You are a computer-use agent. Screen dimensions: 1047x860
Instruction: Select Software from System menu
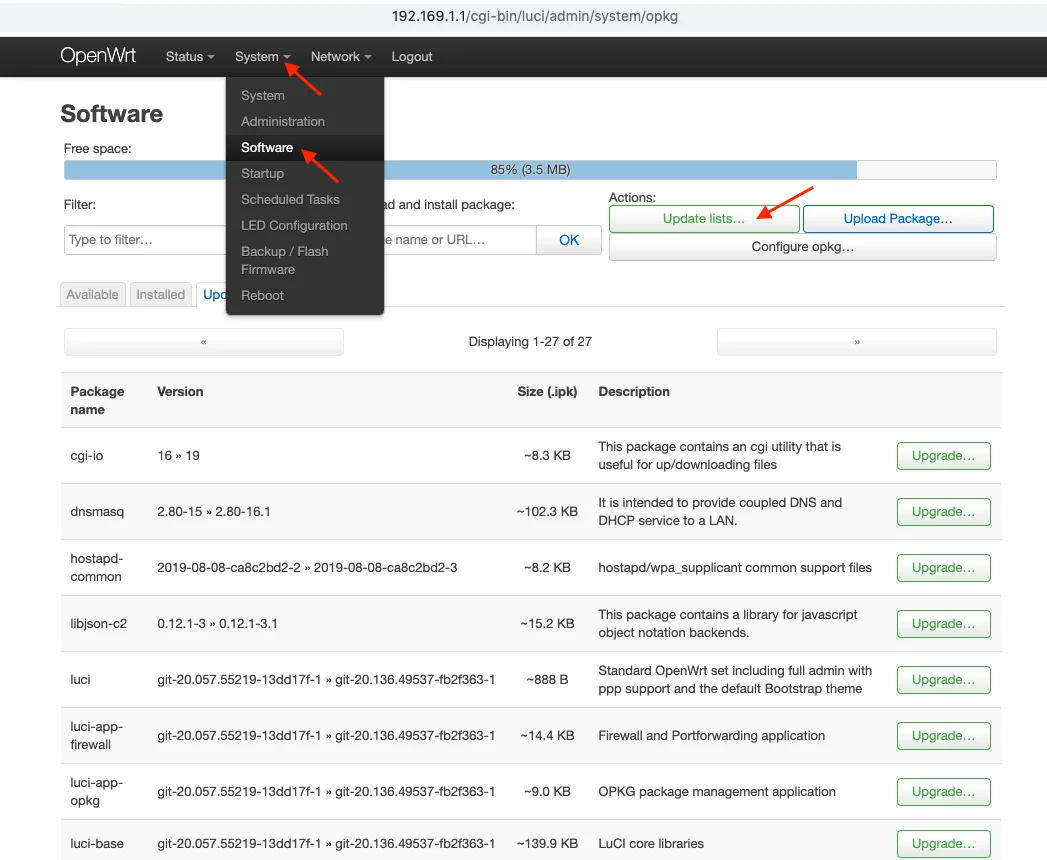(x=267, y=147)
